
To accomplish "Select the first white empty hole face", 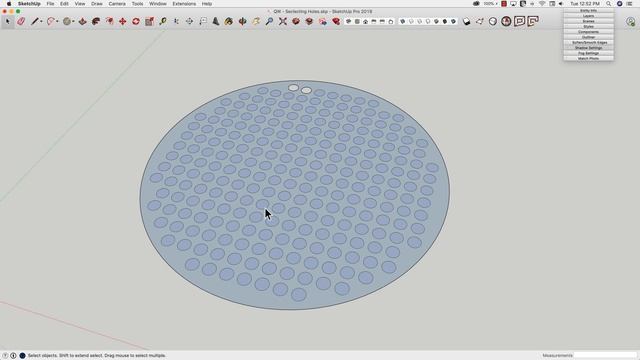I will click(x=293, y=87).
